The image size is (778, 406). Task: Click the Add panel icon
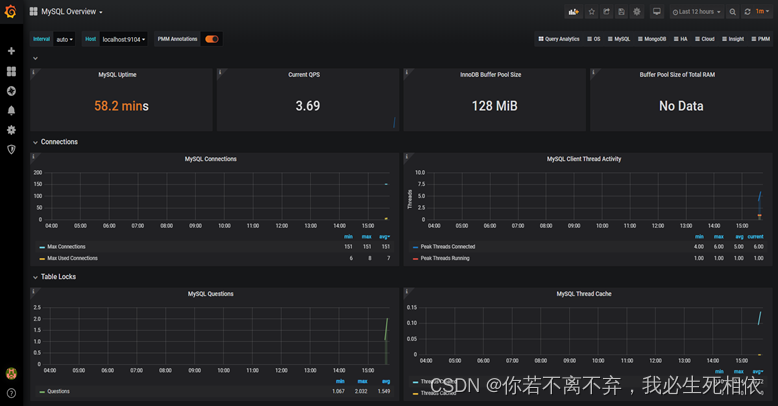[574, 11]
